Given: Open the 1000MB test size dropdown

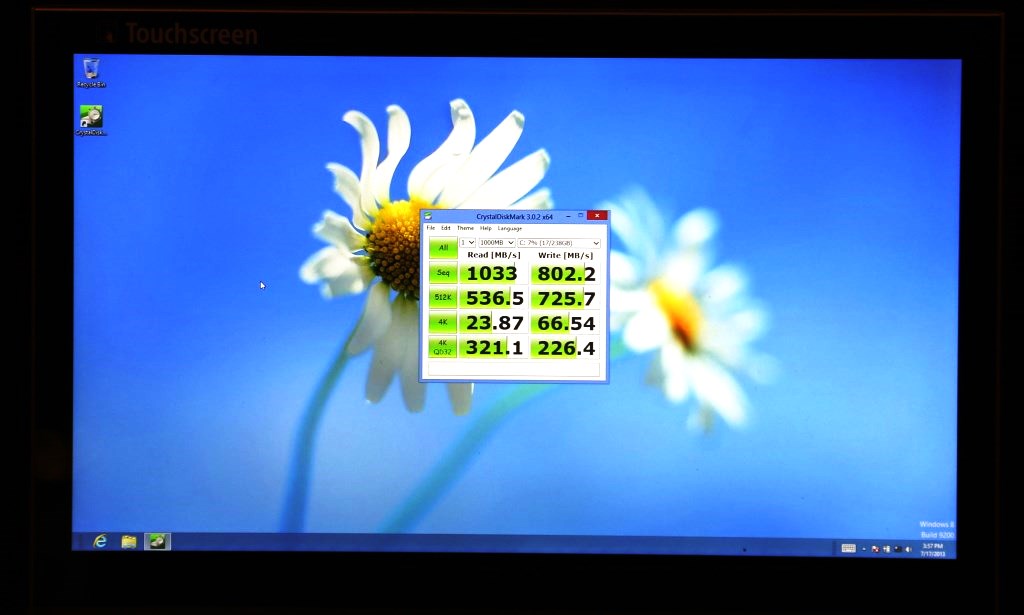Looking at the screenshot, I should 496,242.
